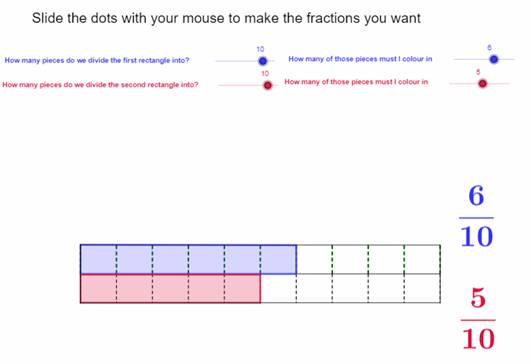Click the red shaded region of second rectangle

pyautogui.click(x=170, y=288)
